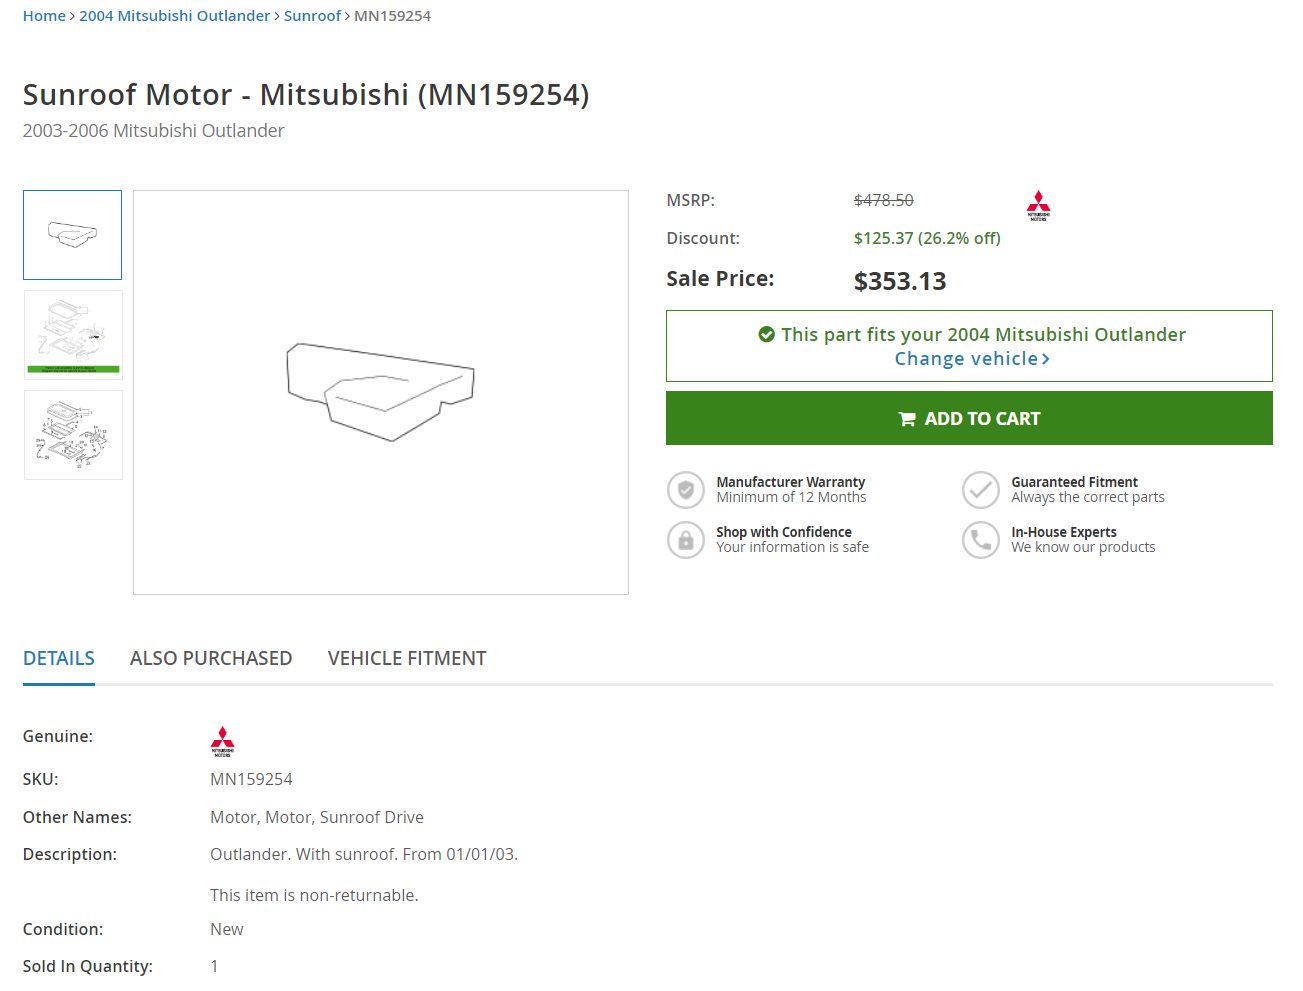Click the Mitsubishi logo in the Genuine row
The height and width of the screenshot is (991, 1303).
(222, 741)
